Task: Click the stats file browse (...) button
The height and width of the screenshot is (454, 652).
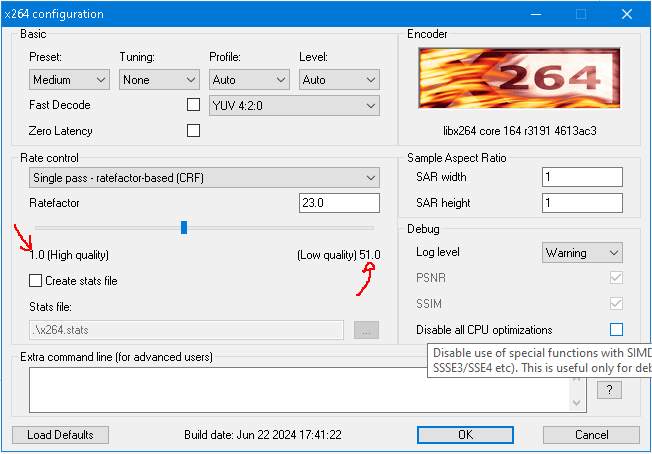Action: (x=366, y=330)
